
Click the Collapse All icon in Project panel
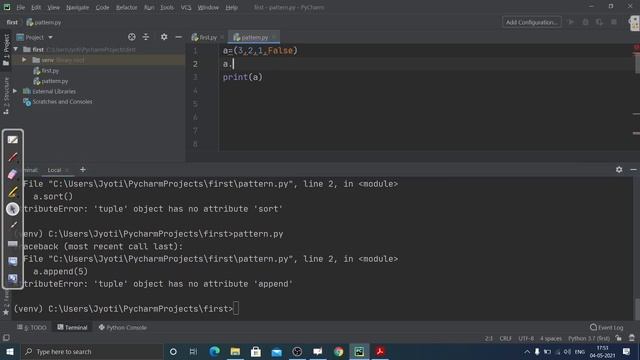pos(146,37)
